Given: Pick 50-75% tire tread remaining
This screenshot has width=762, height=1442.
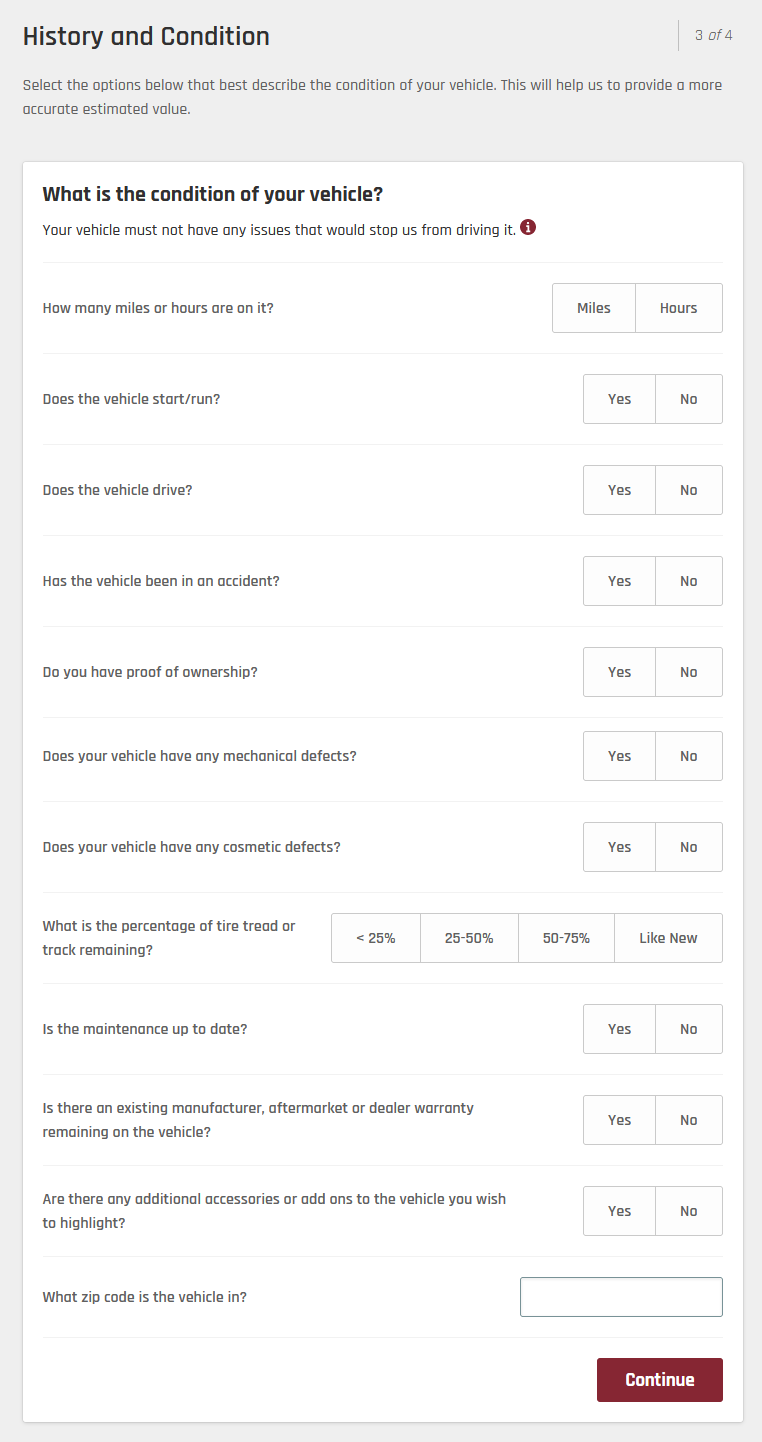Looking at the screenshot, I should (566, 938).
